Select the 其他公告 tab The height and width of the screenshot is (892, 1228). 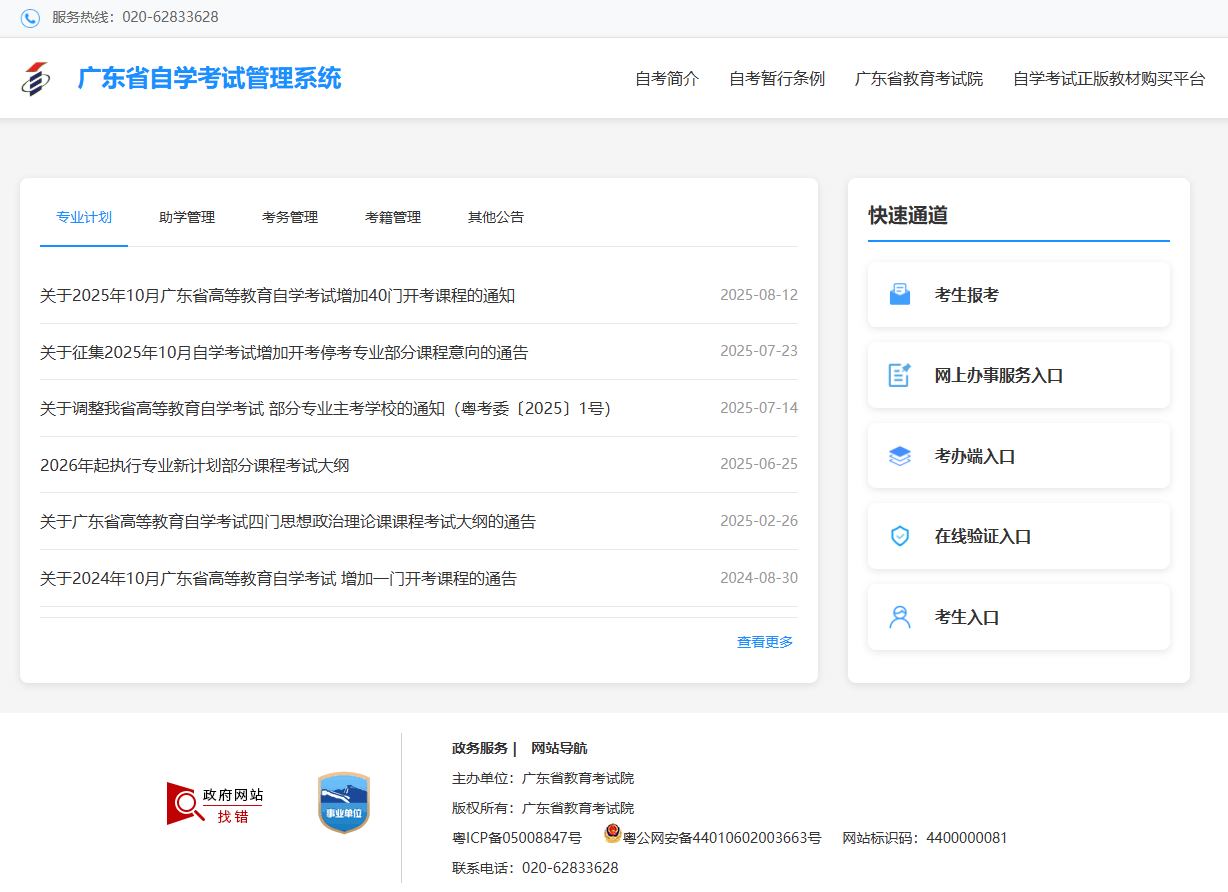[x=496, y=217]
